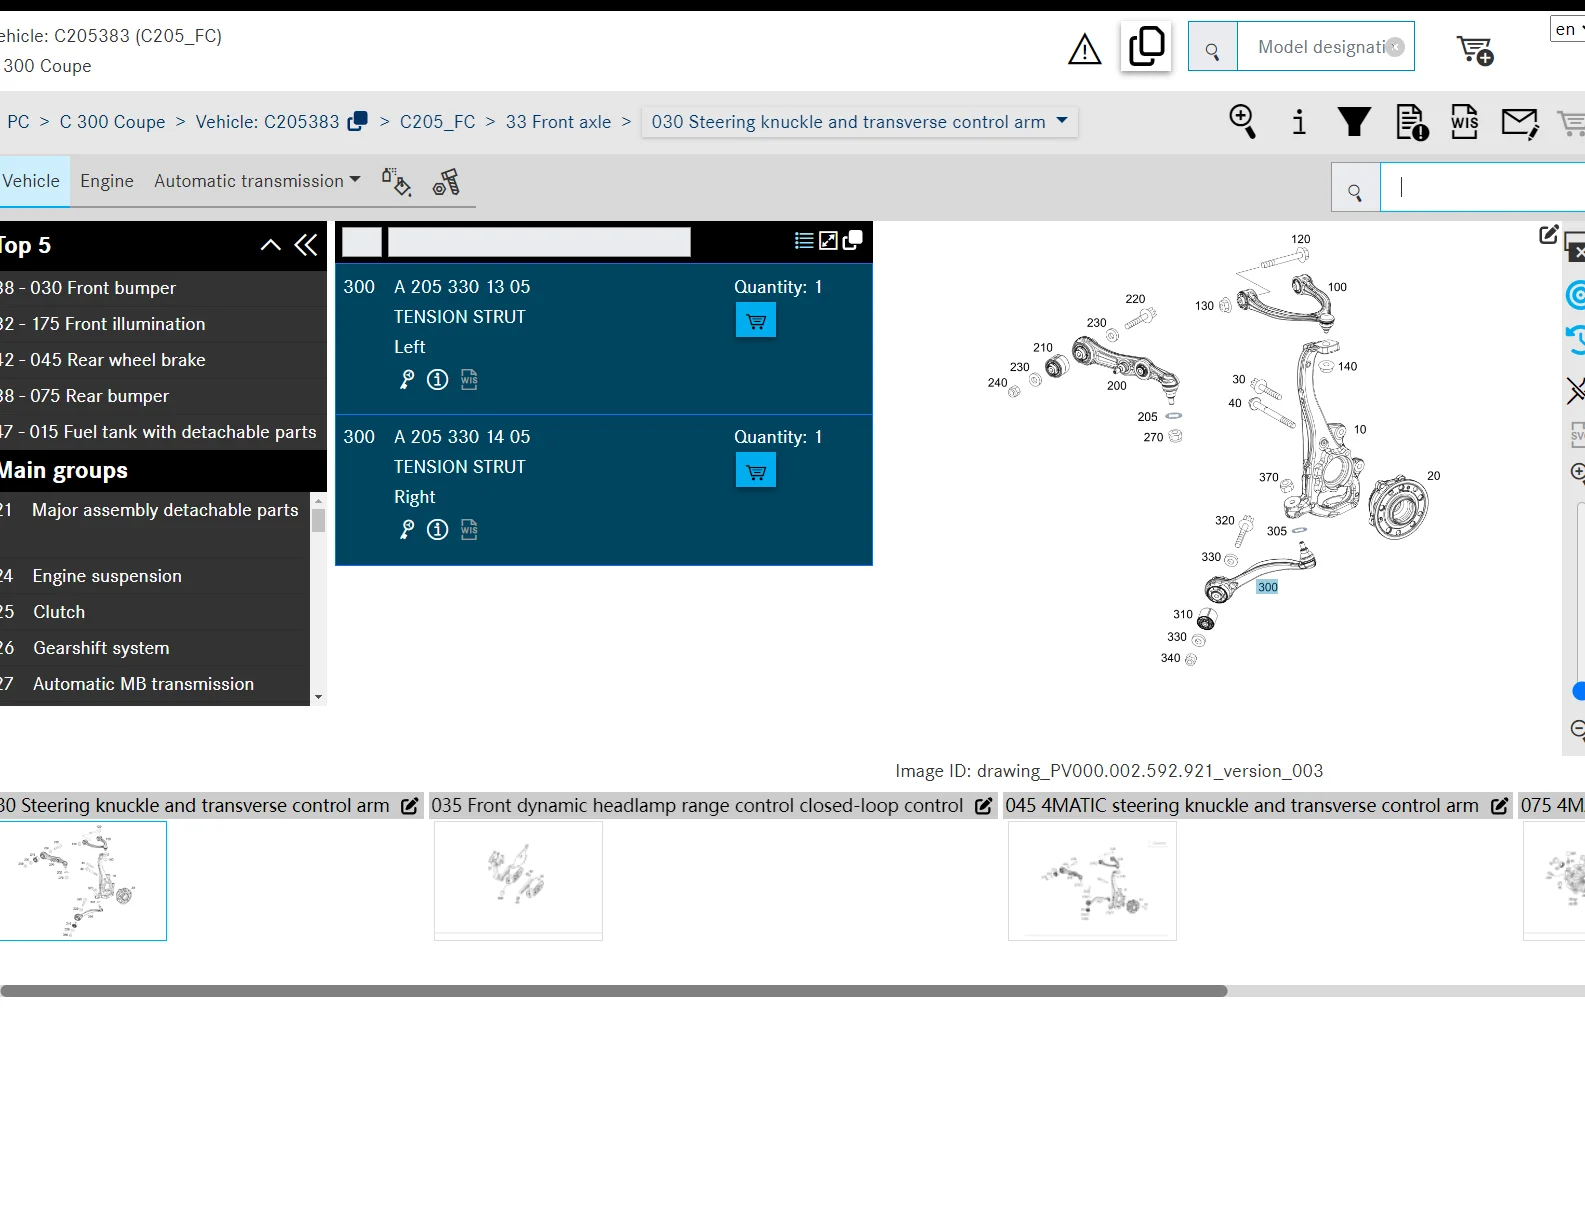The image size is (1585, 1206).
Task: Select the 035 Front dynamic headlamp thumbnail
Action: click(x=518, y=881)
